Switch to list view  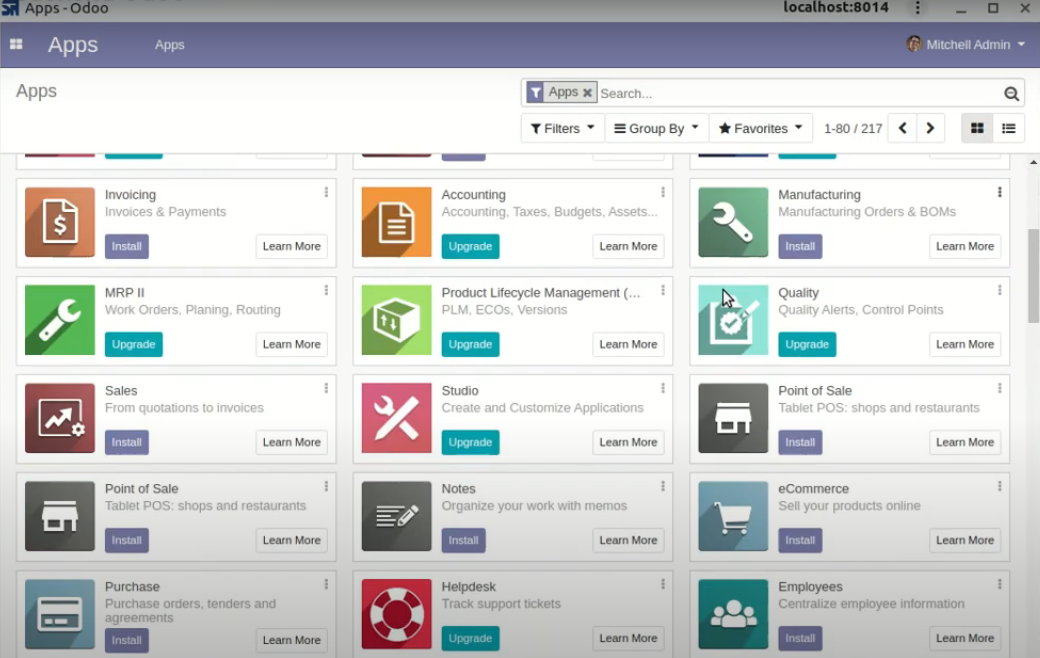pos(1009,128)
